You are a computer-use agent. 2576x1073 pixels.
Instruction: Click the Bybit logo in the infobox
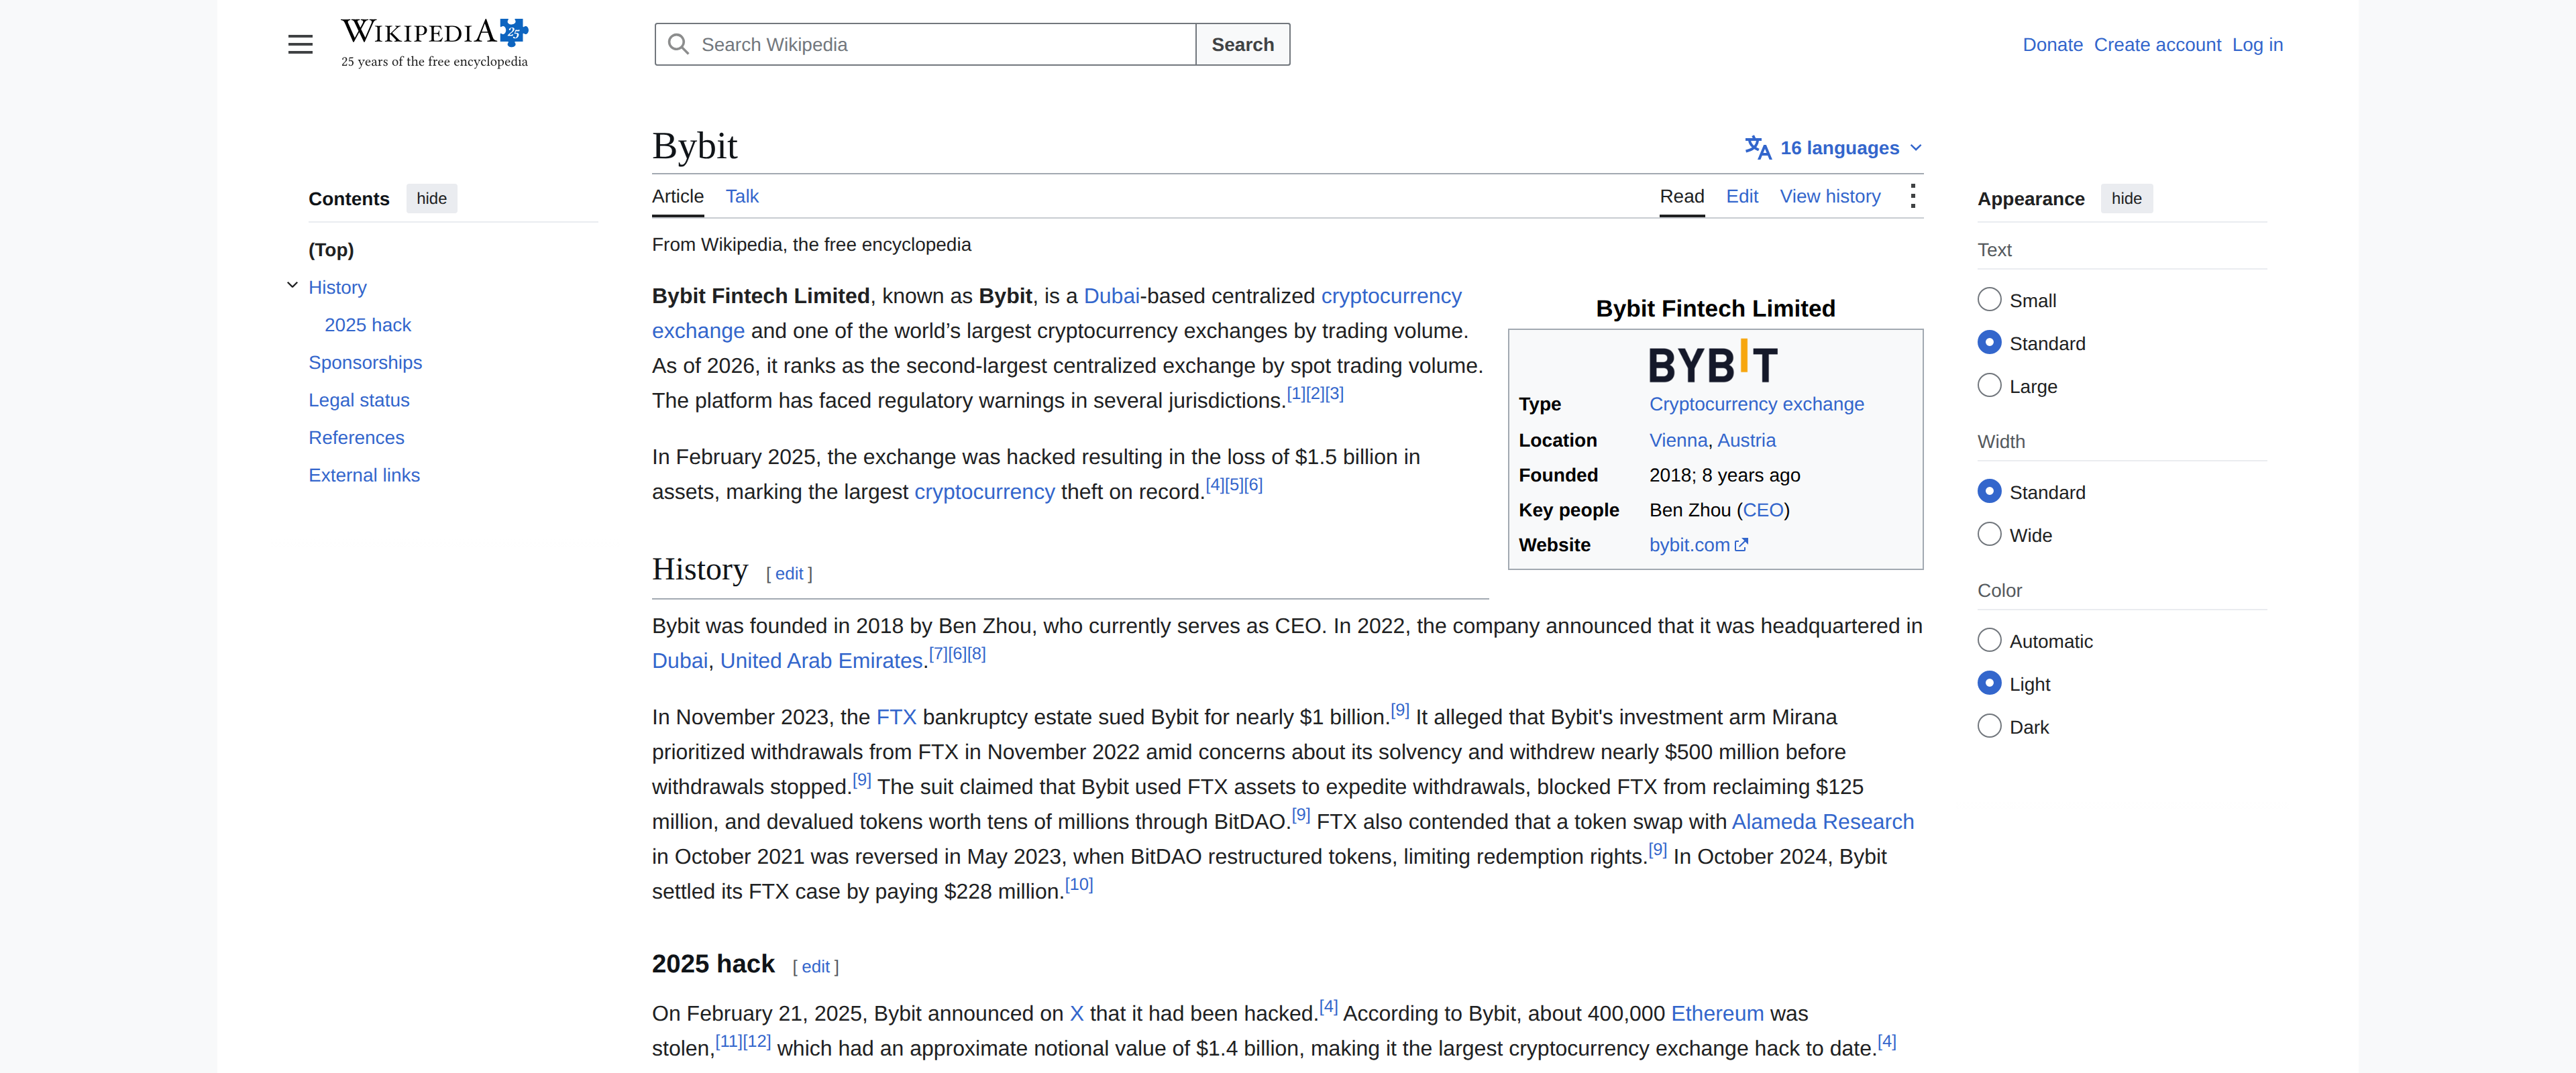1714,362
